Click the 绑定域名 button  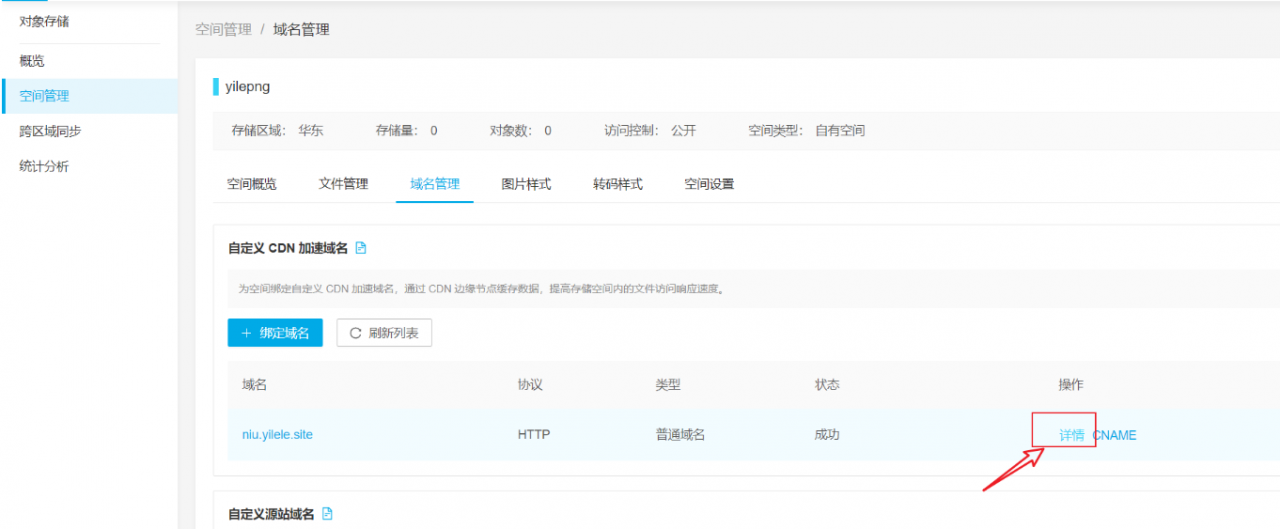pyautogui.click(x=275, y=333)
